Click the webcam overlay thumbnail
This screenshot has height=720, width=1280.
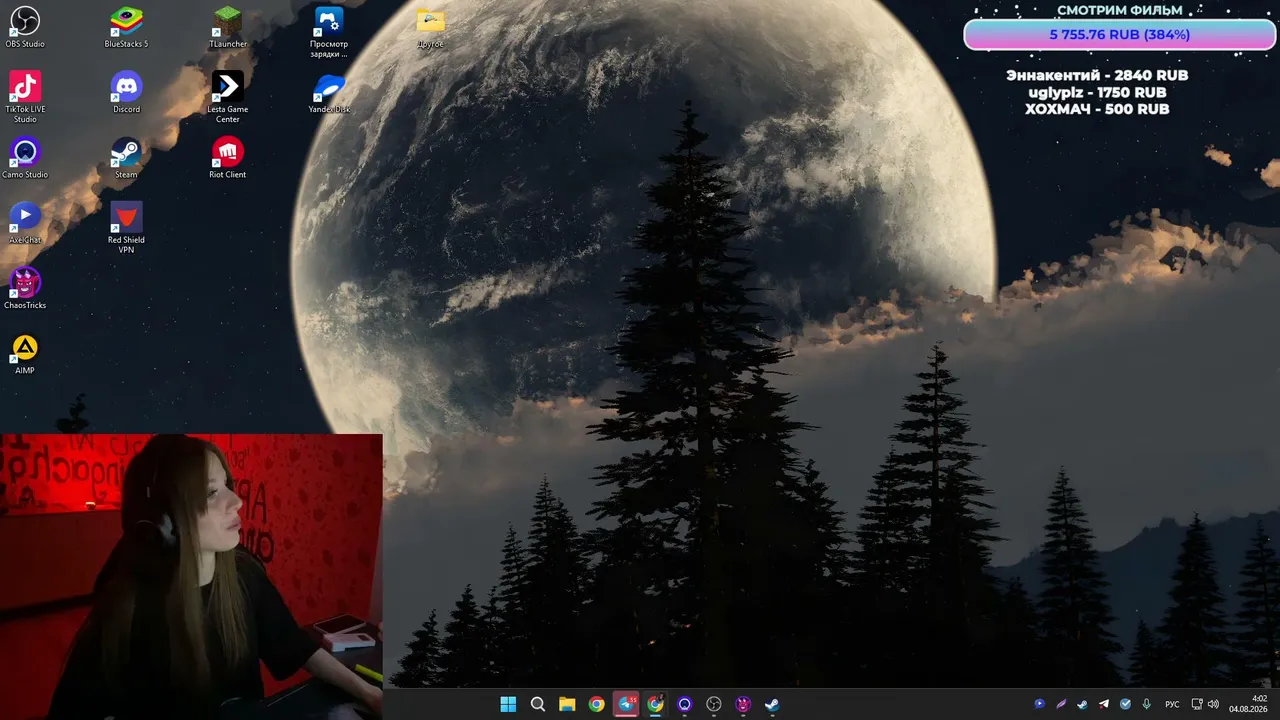[191, 577]
